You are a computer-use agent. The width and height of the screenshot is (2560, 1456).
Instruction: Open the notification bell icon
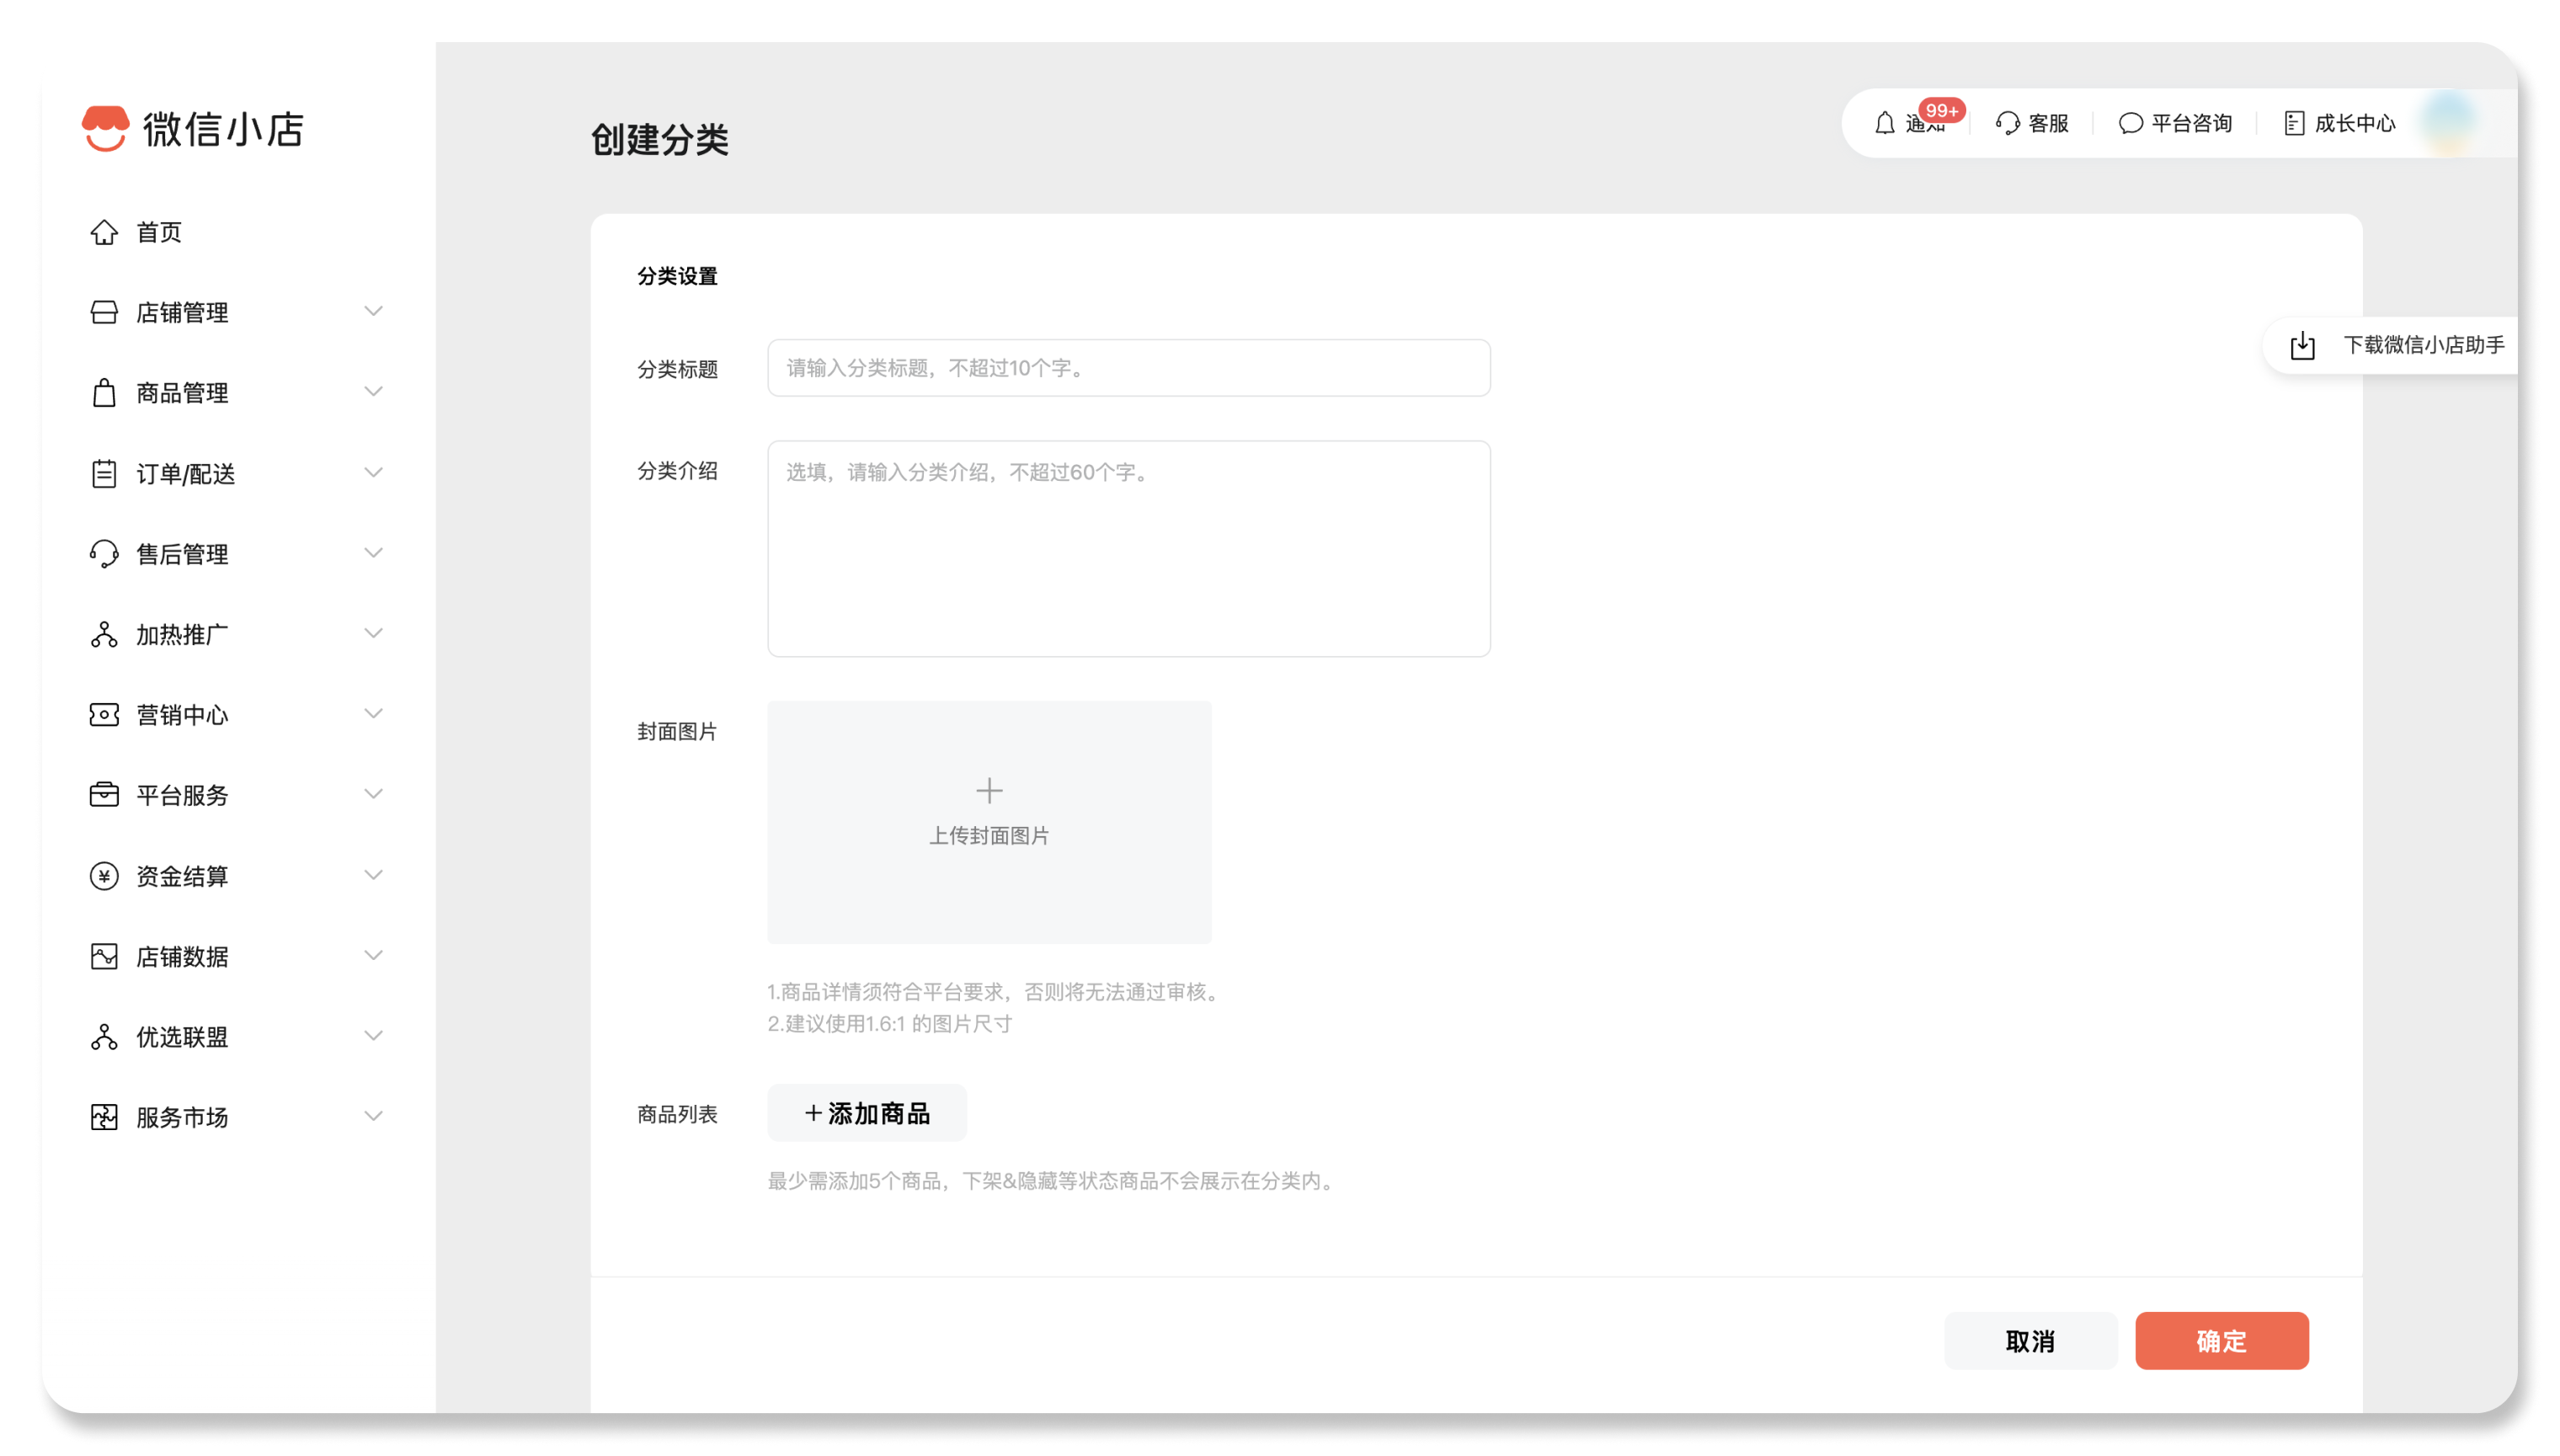[1885, 123]
